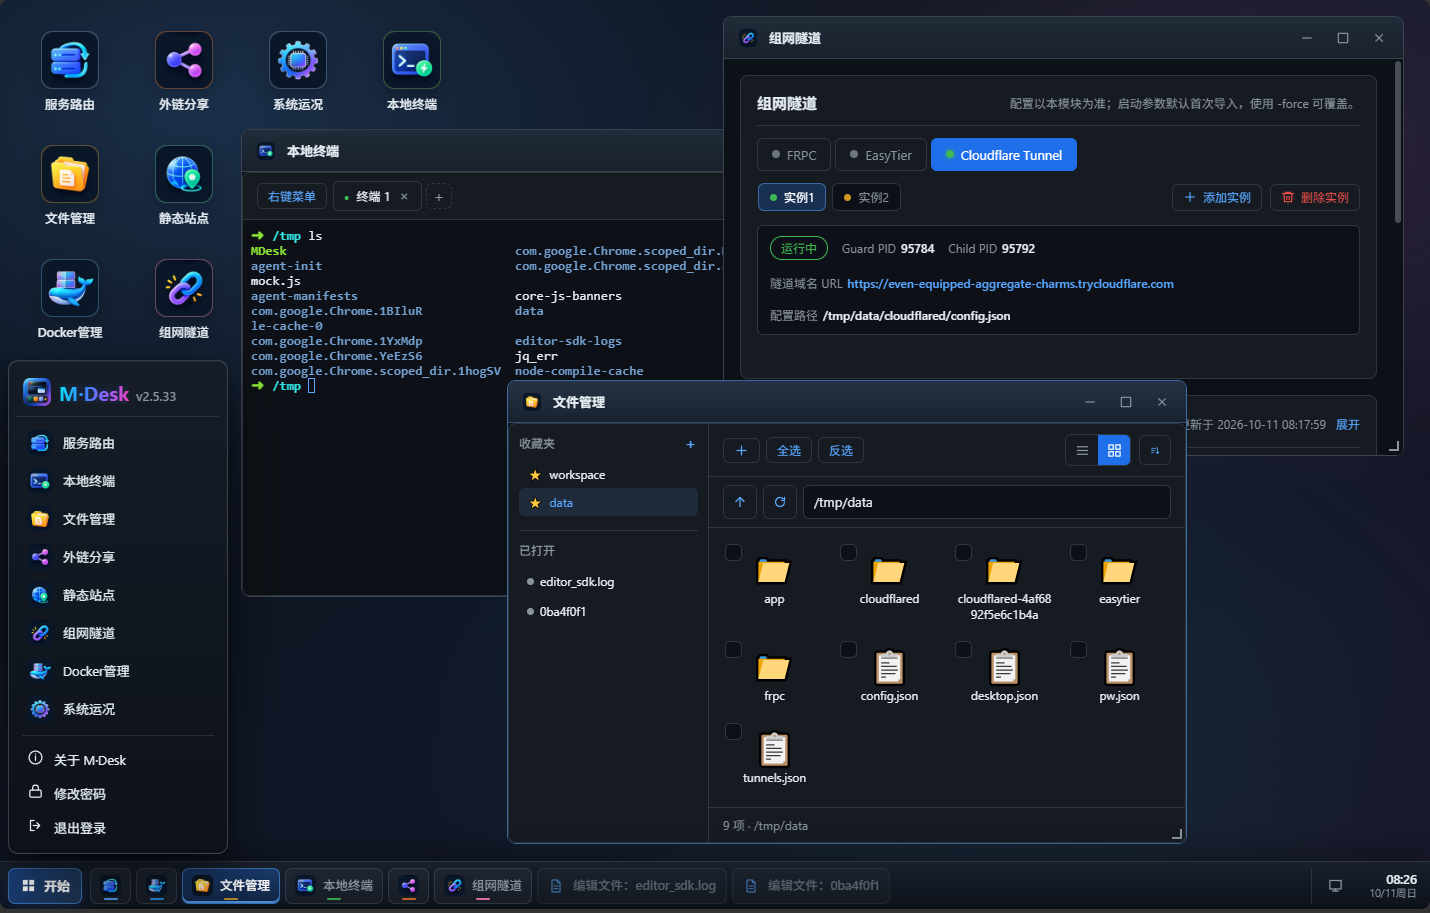Expand the log section with 展开
Image resolution: width=1430 pixels, height=913 pixels.
tap(1348, 425)
